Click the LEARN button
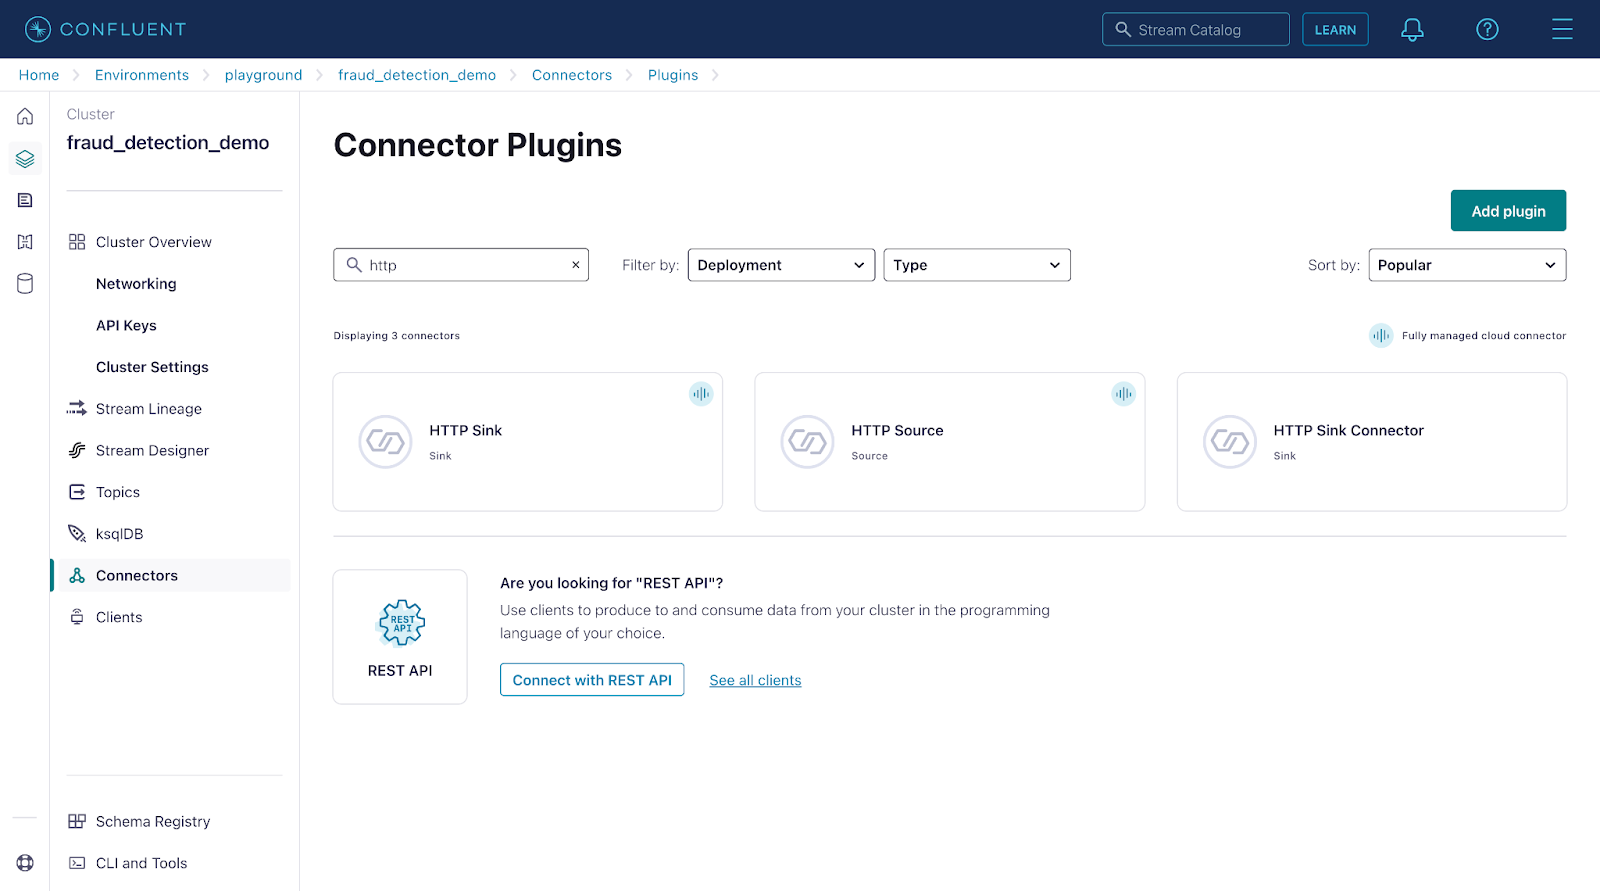The height and width of the screenshot is (891, 1600). [1335, 30]
